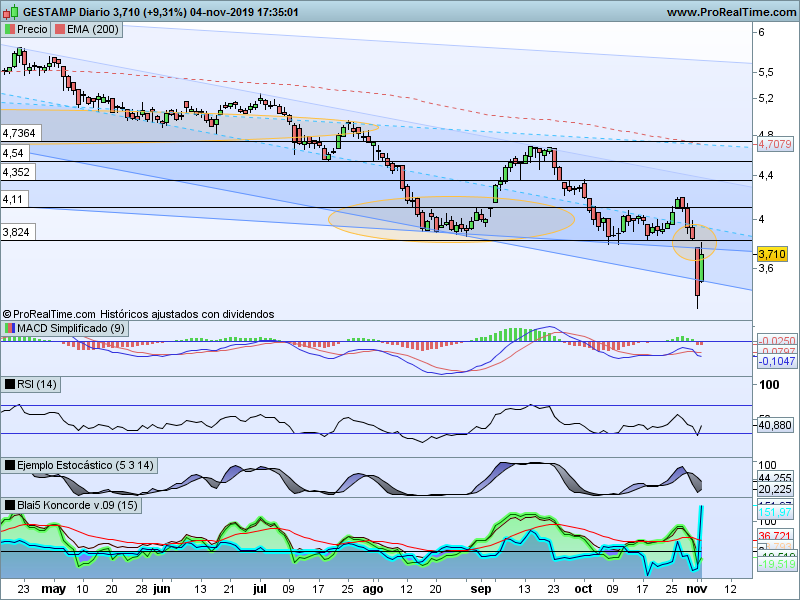The image size is (800, 600).
Task: Click the black square beside Blai5 Koncorde
Action: pyautogui.click(x=10, y=506)
